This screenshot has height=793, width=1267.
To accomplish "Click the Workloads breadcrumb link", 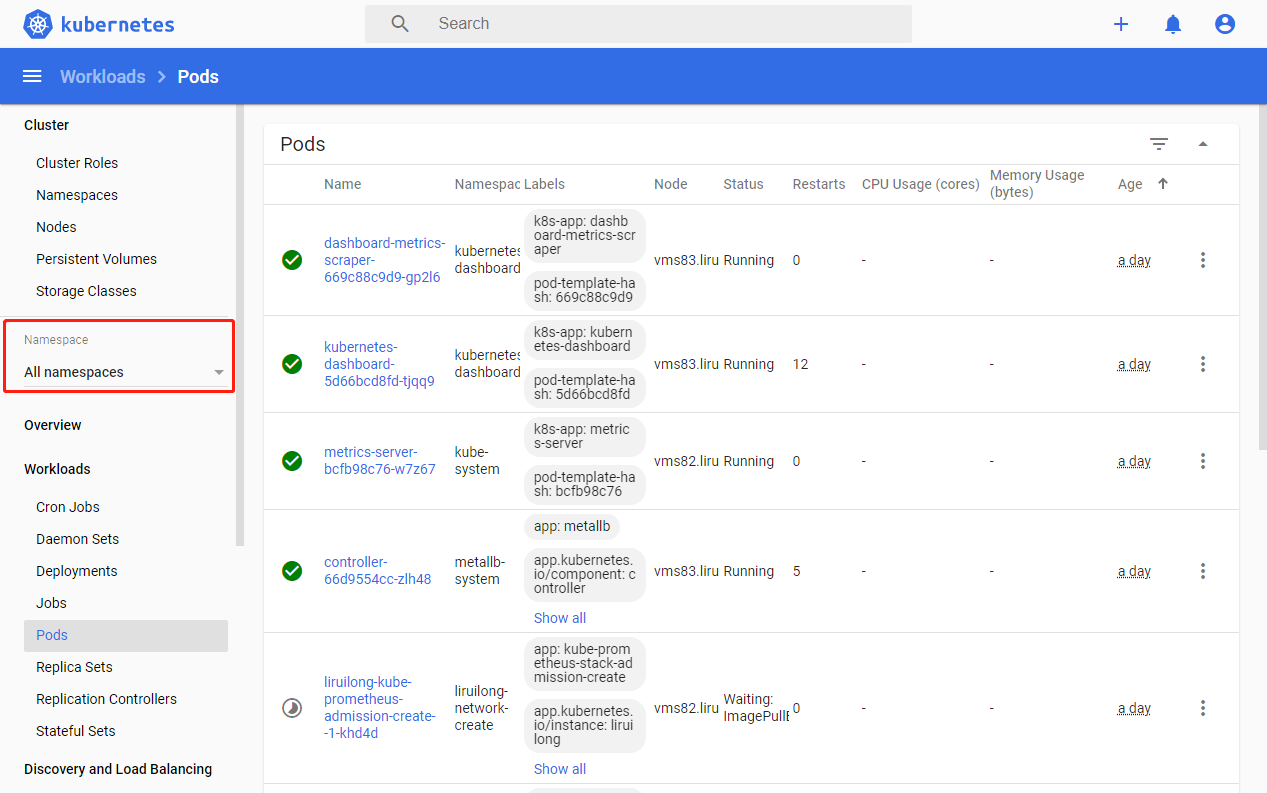I will click(x=102, y=77).
